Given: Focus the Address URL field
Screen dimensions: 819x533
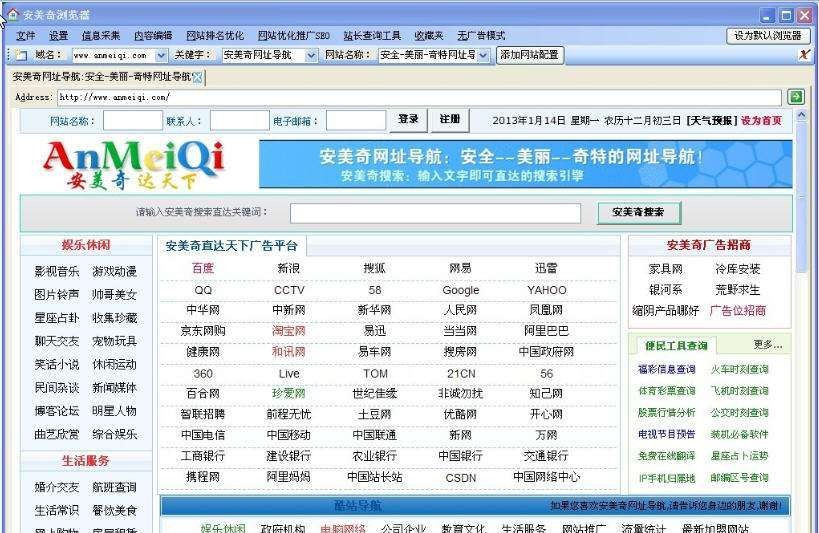Looking at the screenshot, I should 419,97.
